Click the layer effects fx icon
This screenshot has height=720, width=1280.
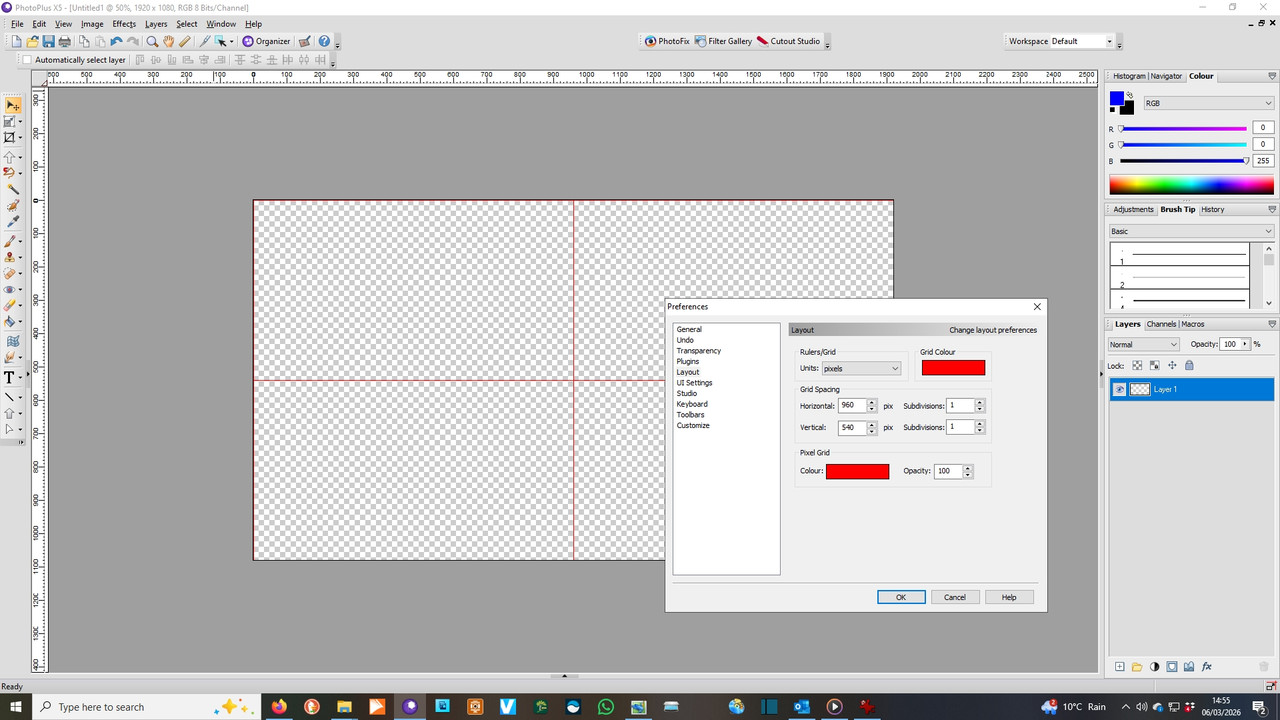[x=1207, y=667]
